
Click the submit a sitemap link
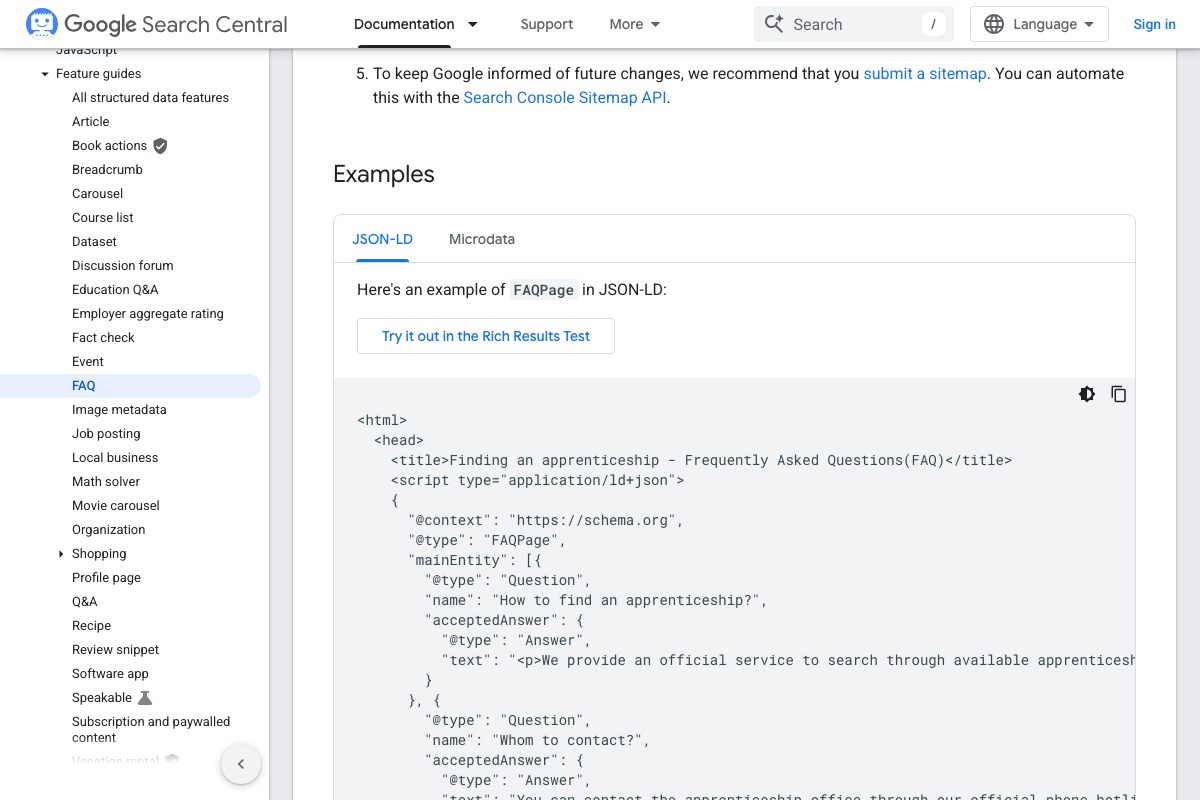[x=924, y=73]
